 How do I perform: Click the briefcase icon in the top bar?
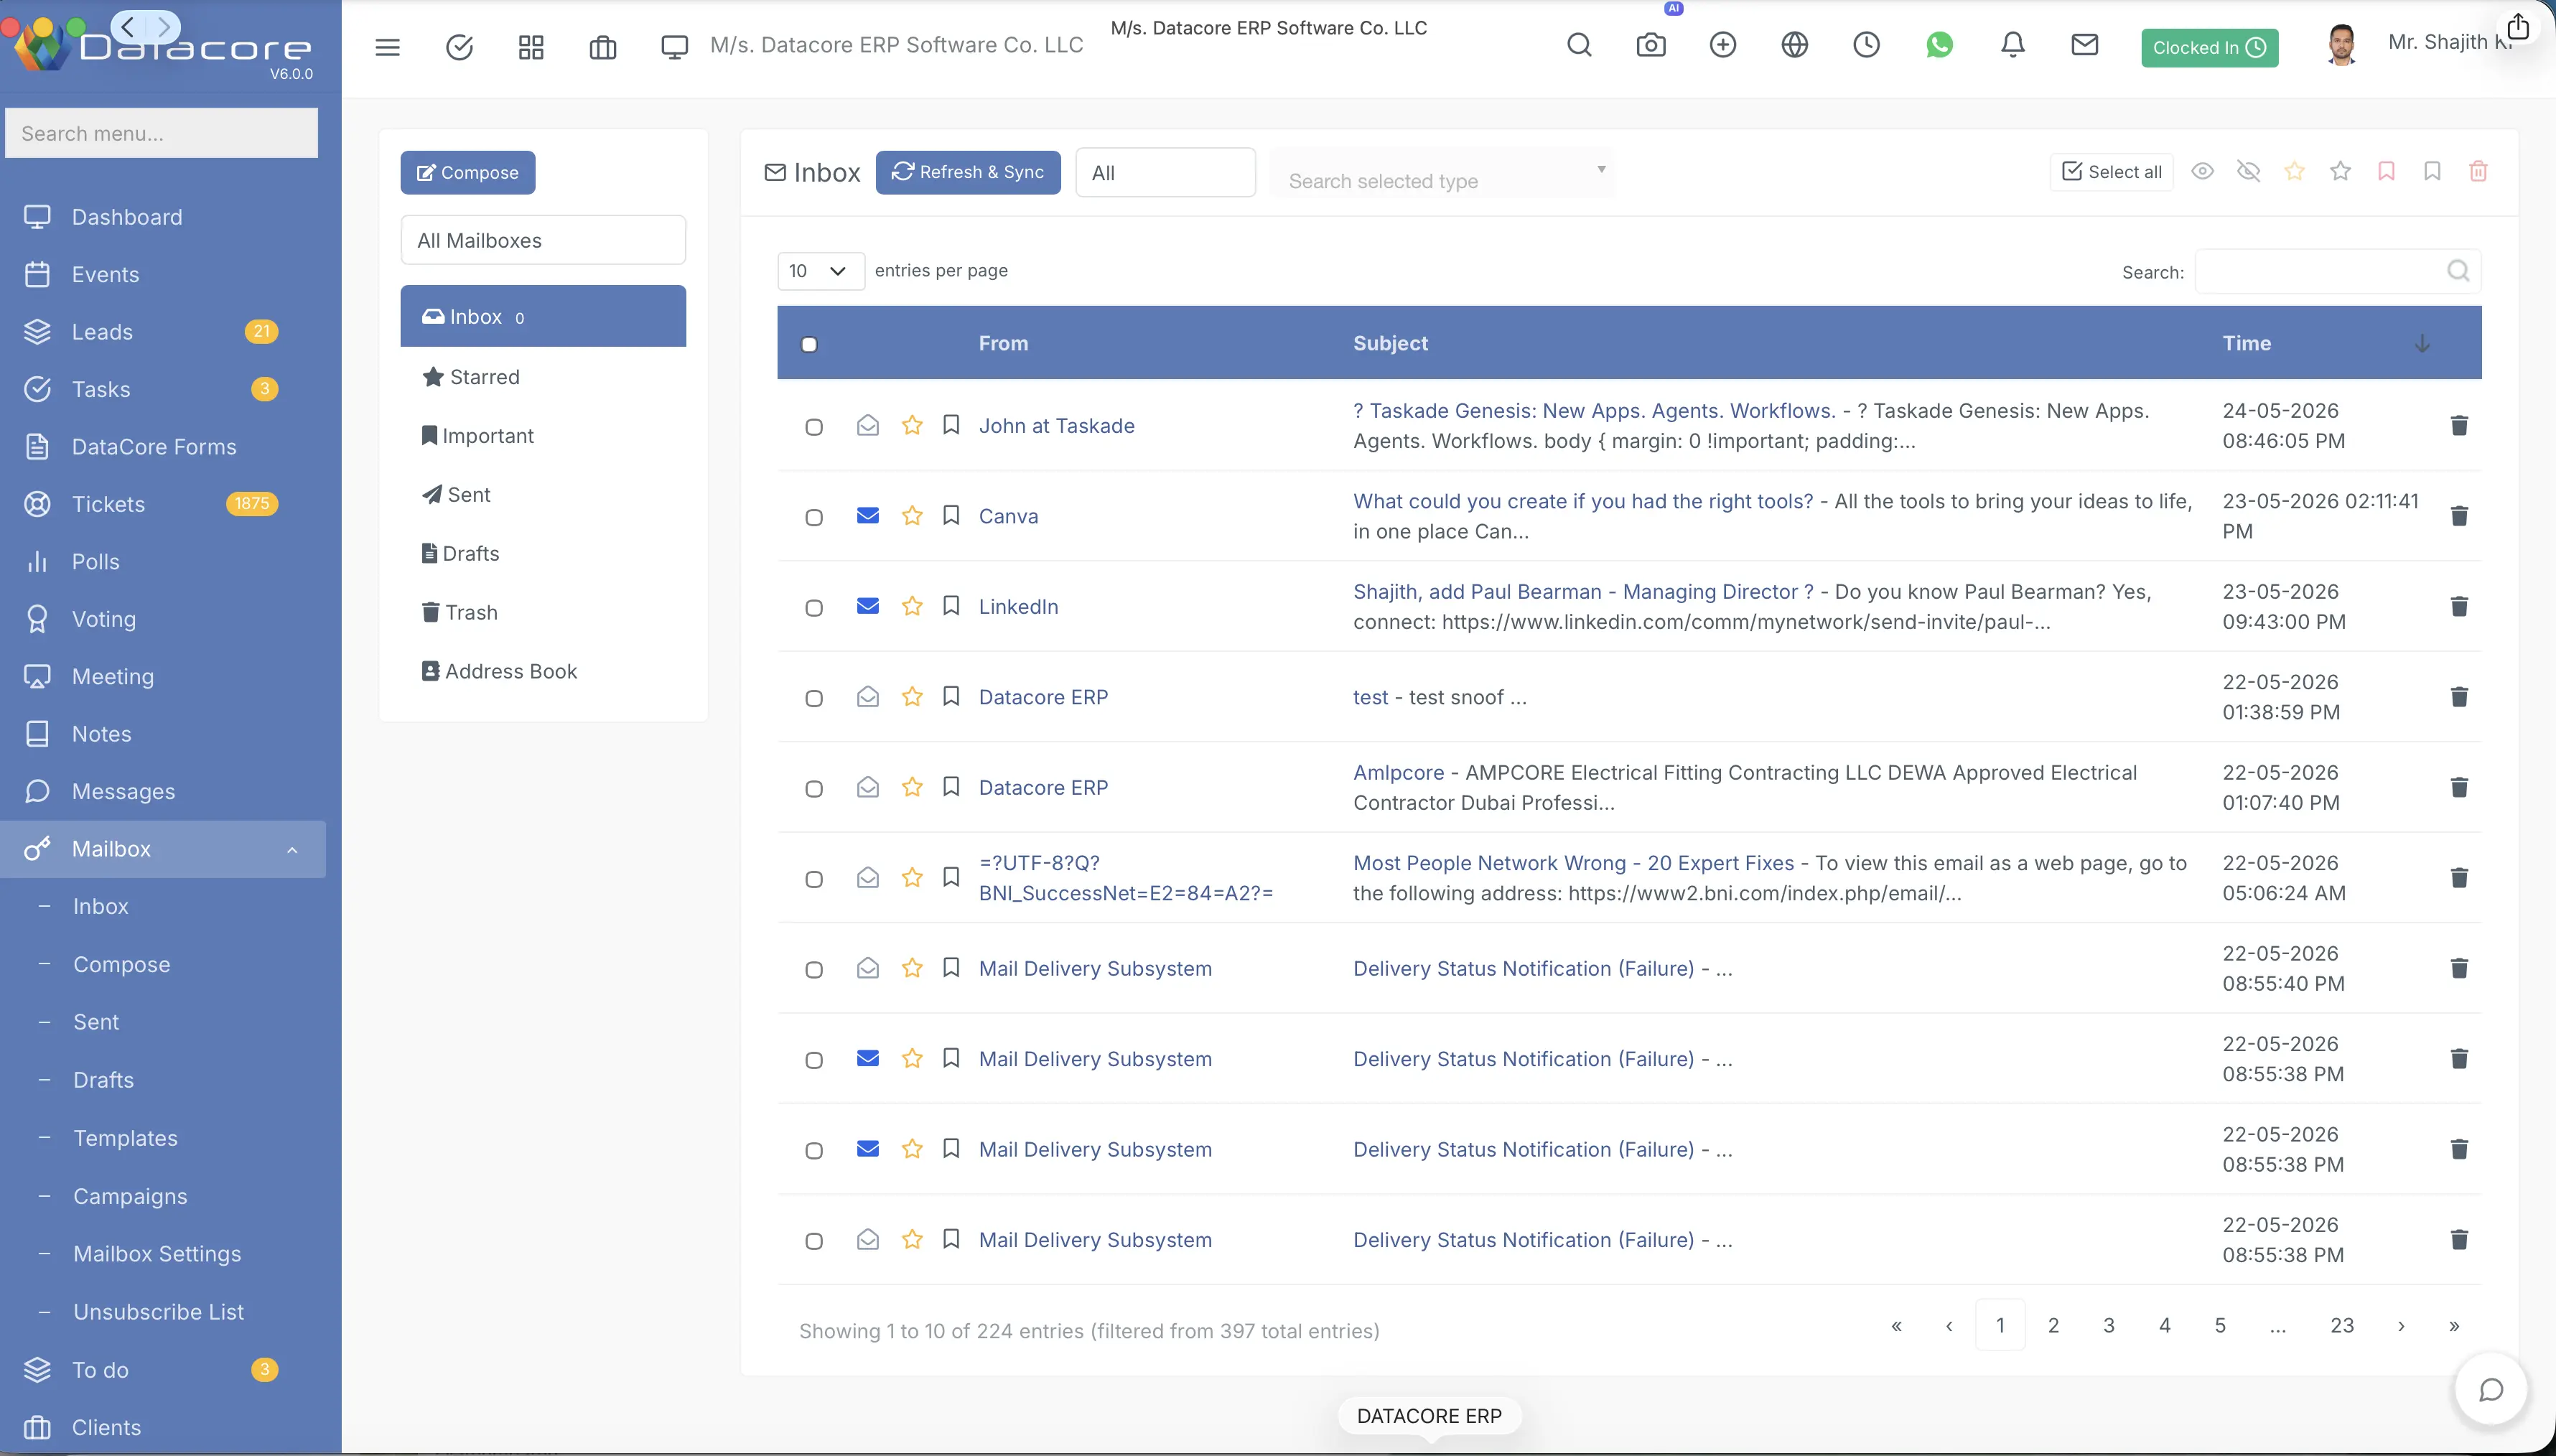click(x=603, y=47)
